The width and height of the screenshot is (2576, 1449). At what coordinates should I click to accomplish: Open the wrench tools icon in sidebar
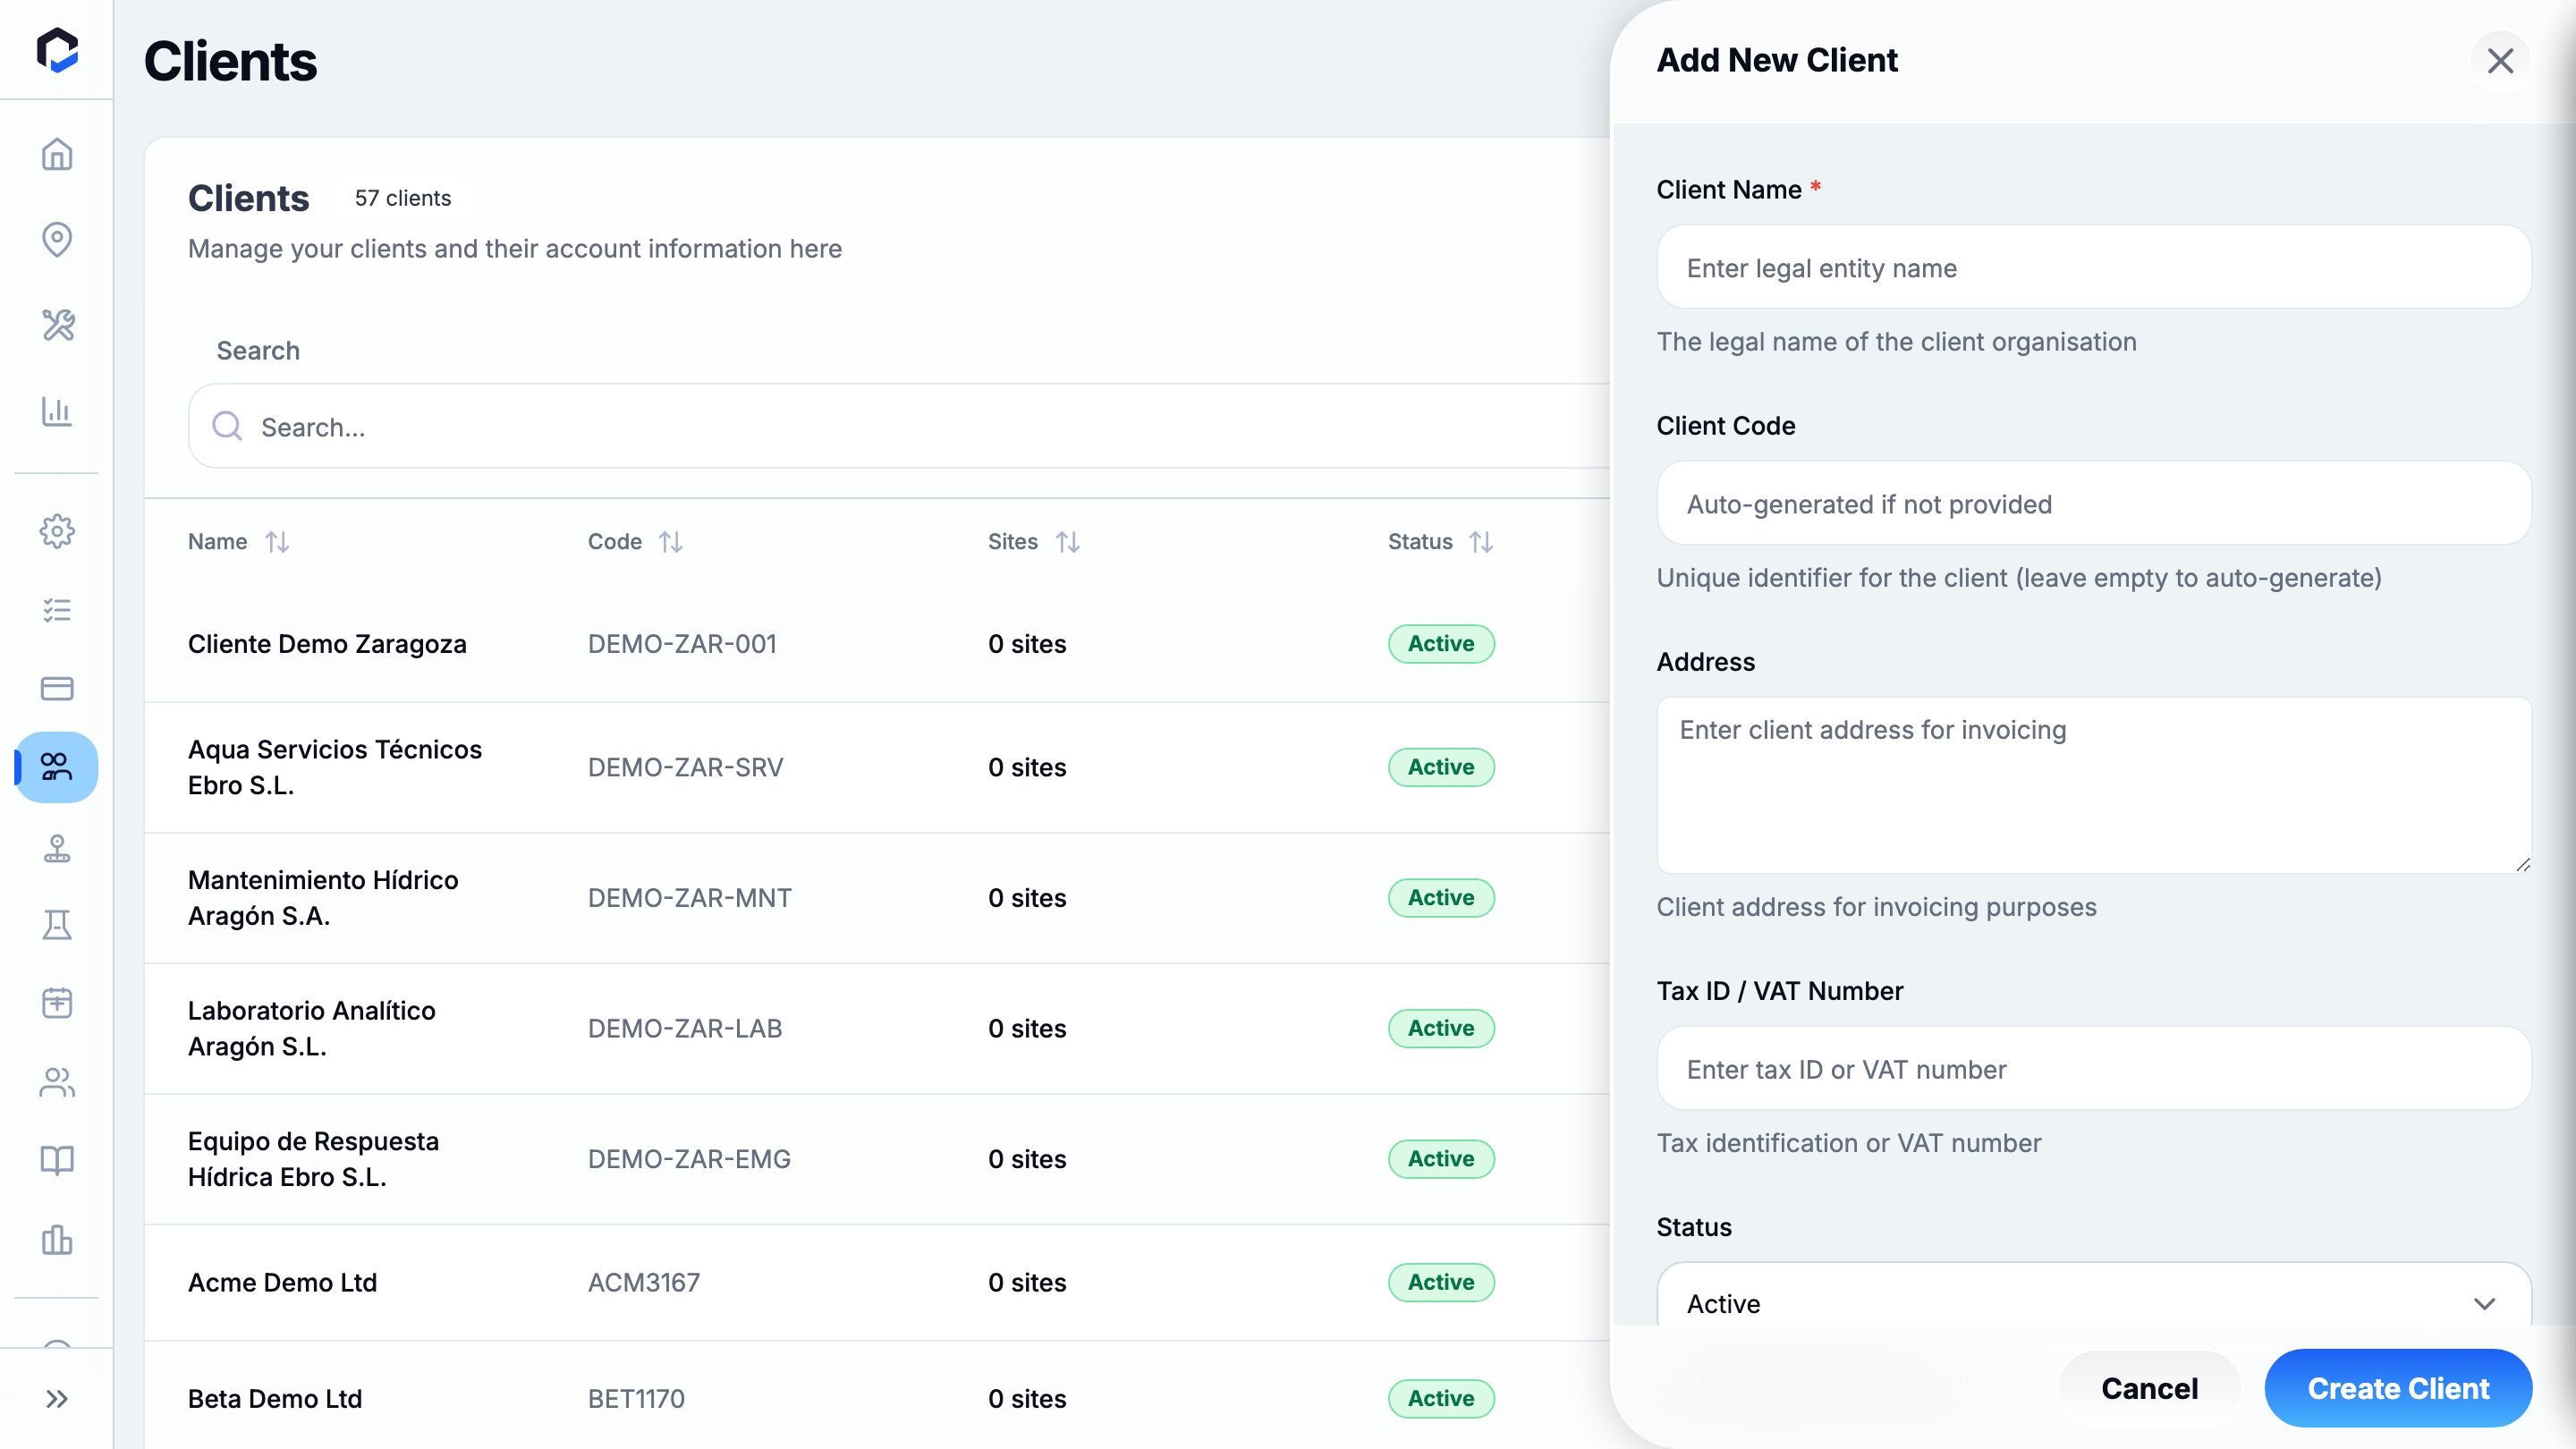click(x=57, y=325)
